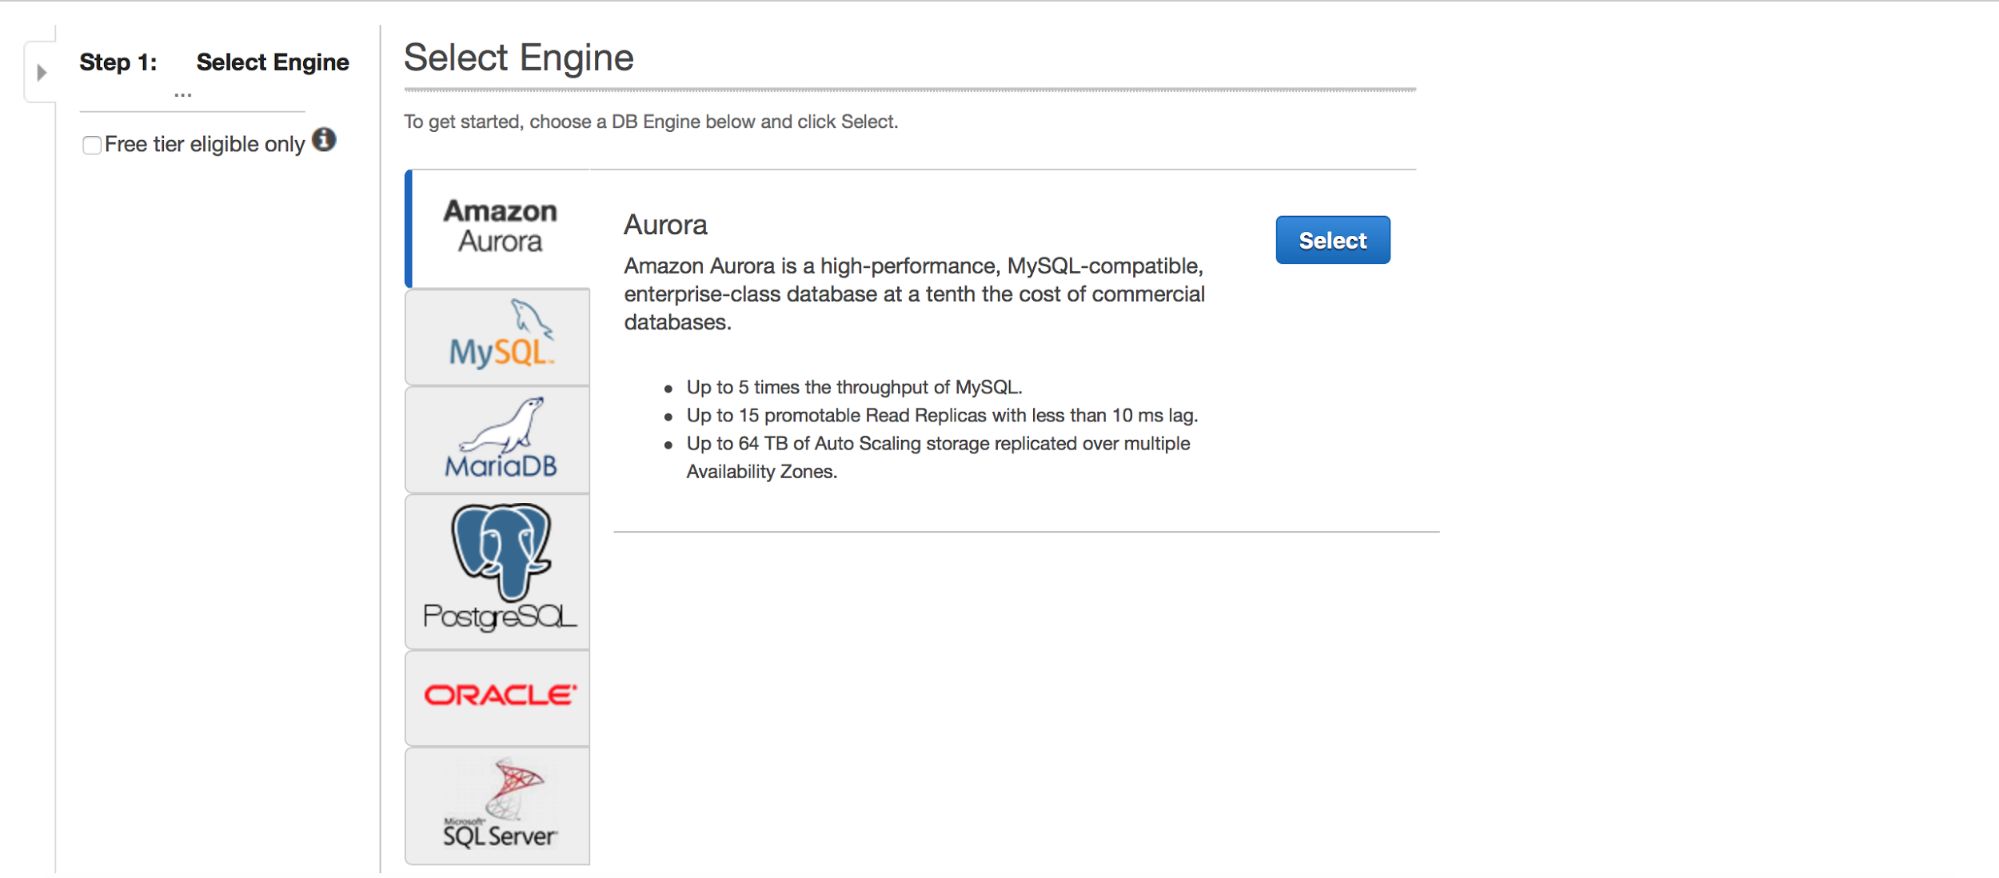The width and height of the screenshot is (1999, 878).
Task: Expand the side panel arrow at left
Action: 41,72
